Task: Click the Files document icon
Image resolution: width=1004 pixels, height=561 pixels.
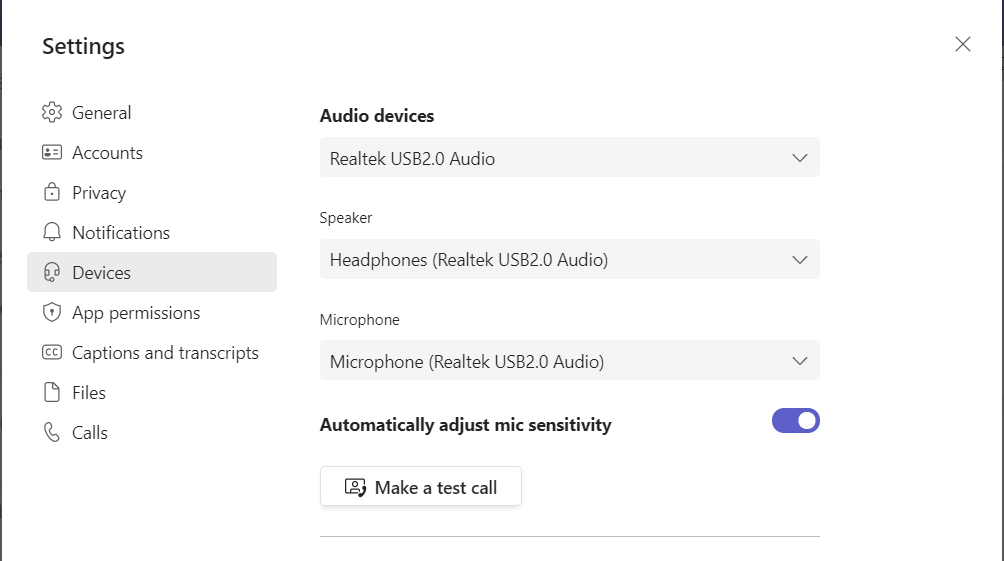Action: (52, 393)
